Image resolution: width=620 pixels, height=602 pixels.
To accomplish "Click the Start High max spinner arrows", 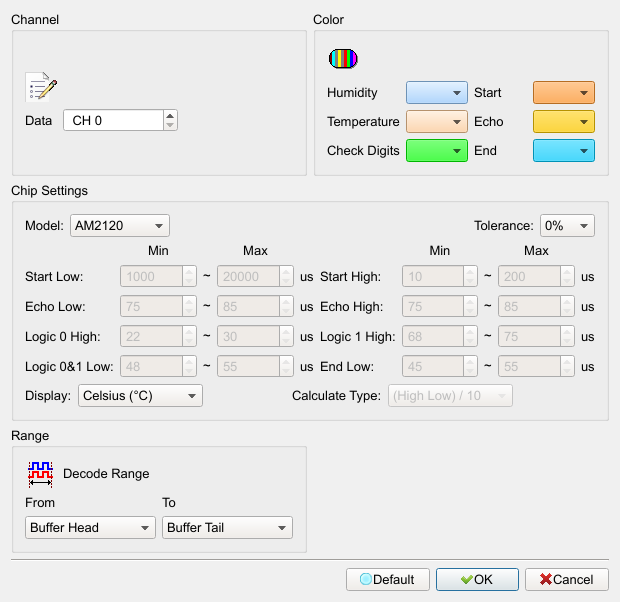I will [567, 276].
